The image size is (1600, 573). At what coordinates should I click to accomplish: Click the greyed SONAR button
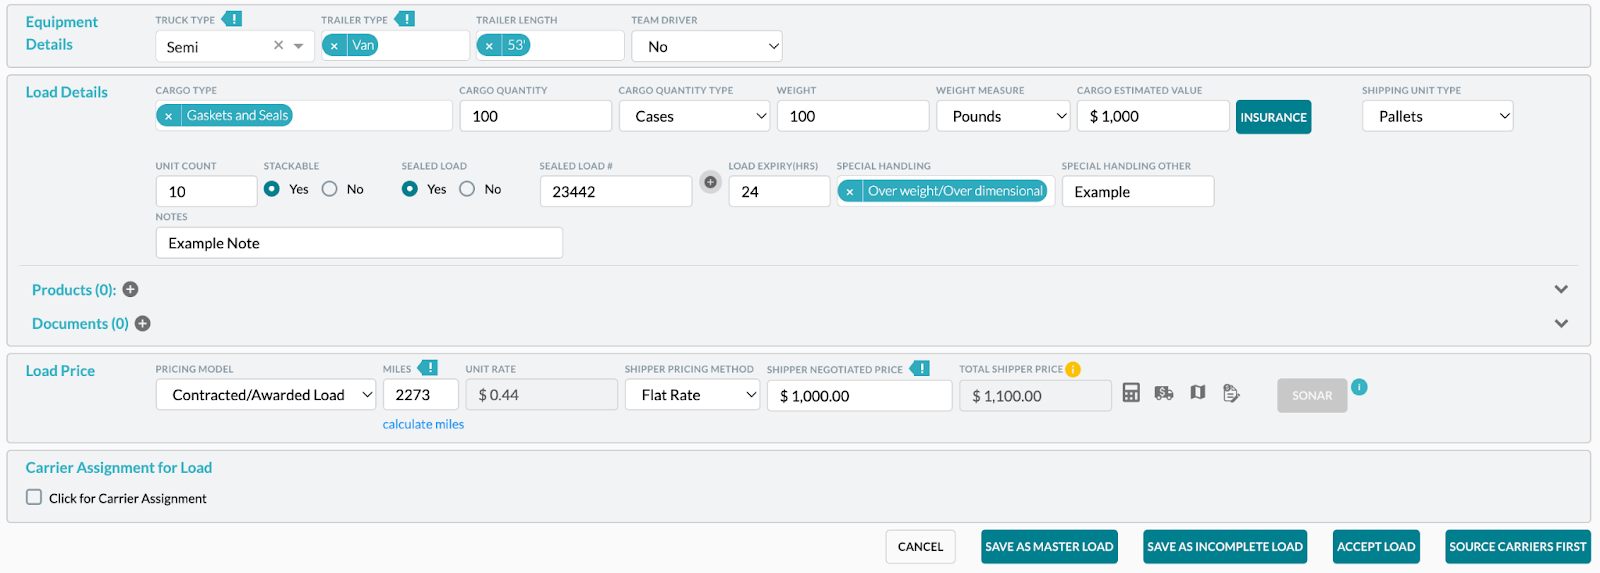pos(1312,396)
